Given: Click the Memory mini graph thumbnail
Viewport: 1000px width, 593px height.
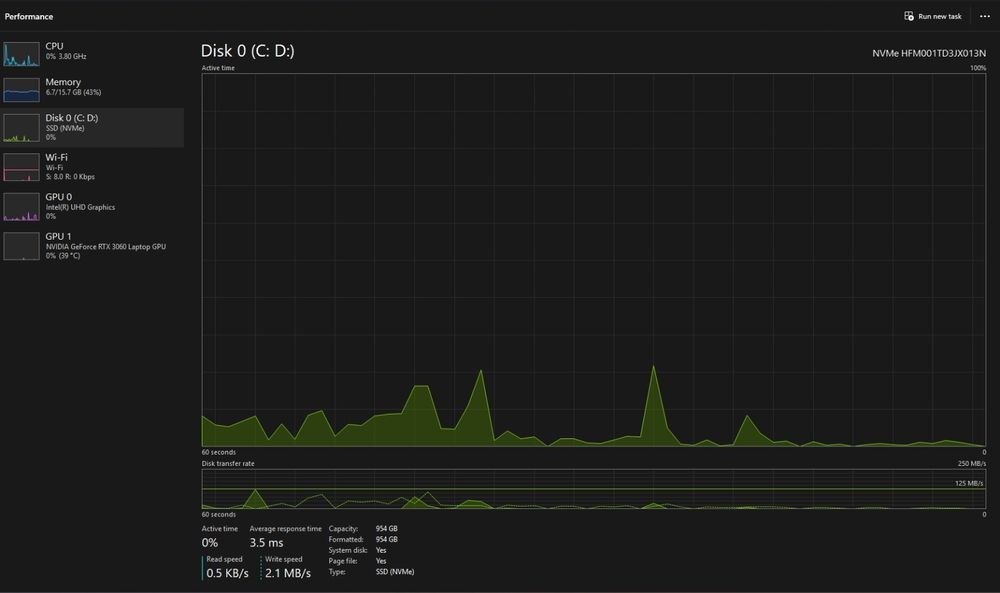Looking at the screenshot, I should point(21,90).
